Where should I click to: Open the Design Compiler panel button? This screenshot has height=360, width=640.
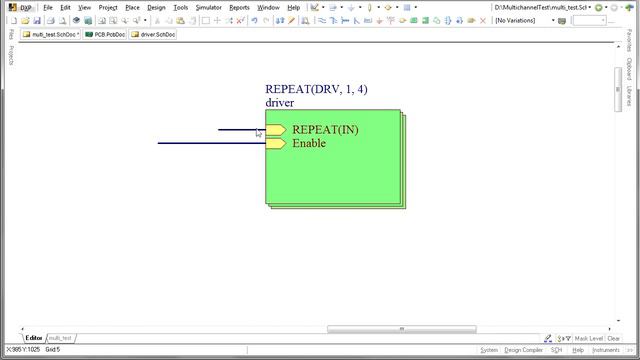tap(524, 350)
